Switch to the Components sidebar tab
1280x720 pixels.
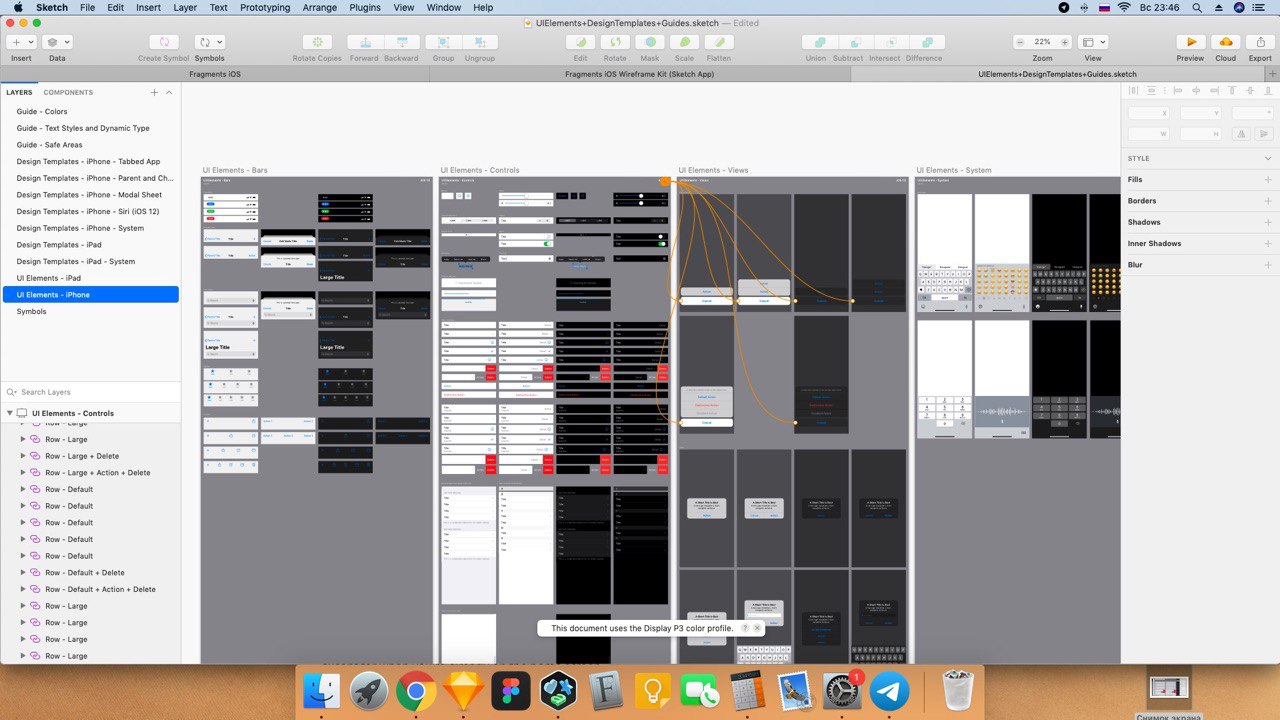click(68, 92)
